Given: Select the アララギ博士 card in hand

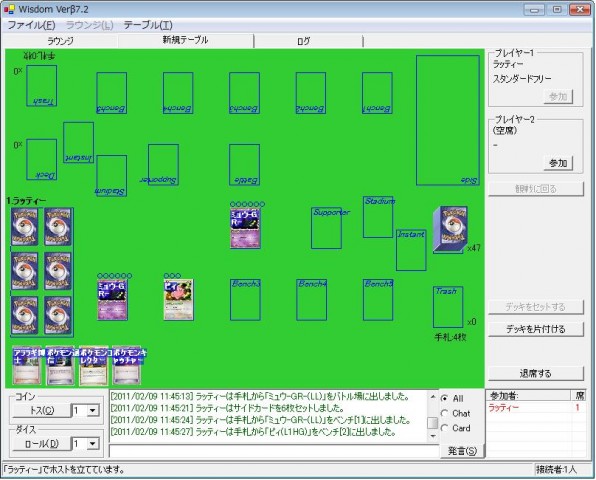Looking at the screenshot, I should 27,366.
